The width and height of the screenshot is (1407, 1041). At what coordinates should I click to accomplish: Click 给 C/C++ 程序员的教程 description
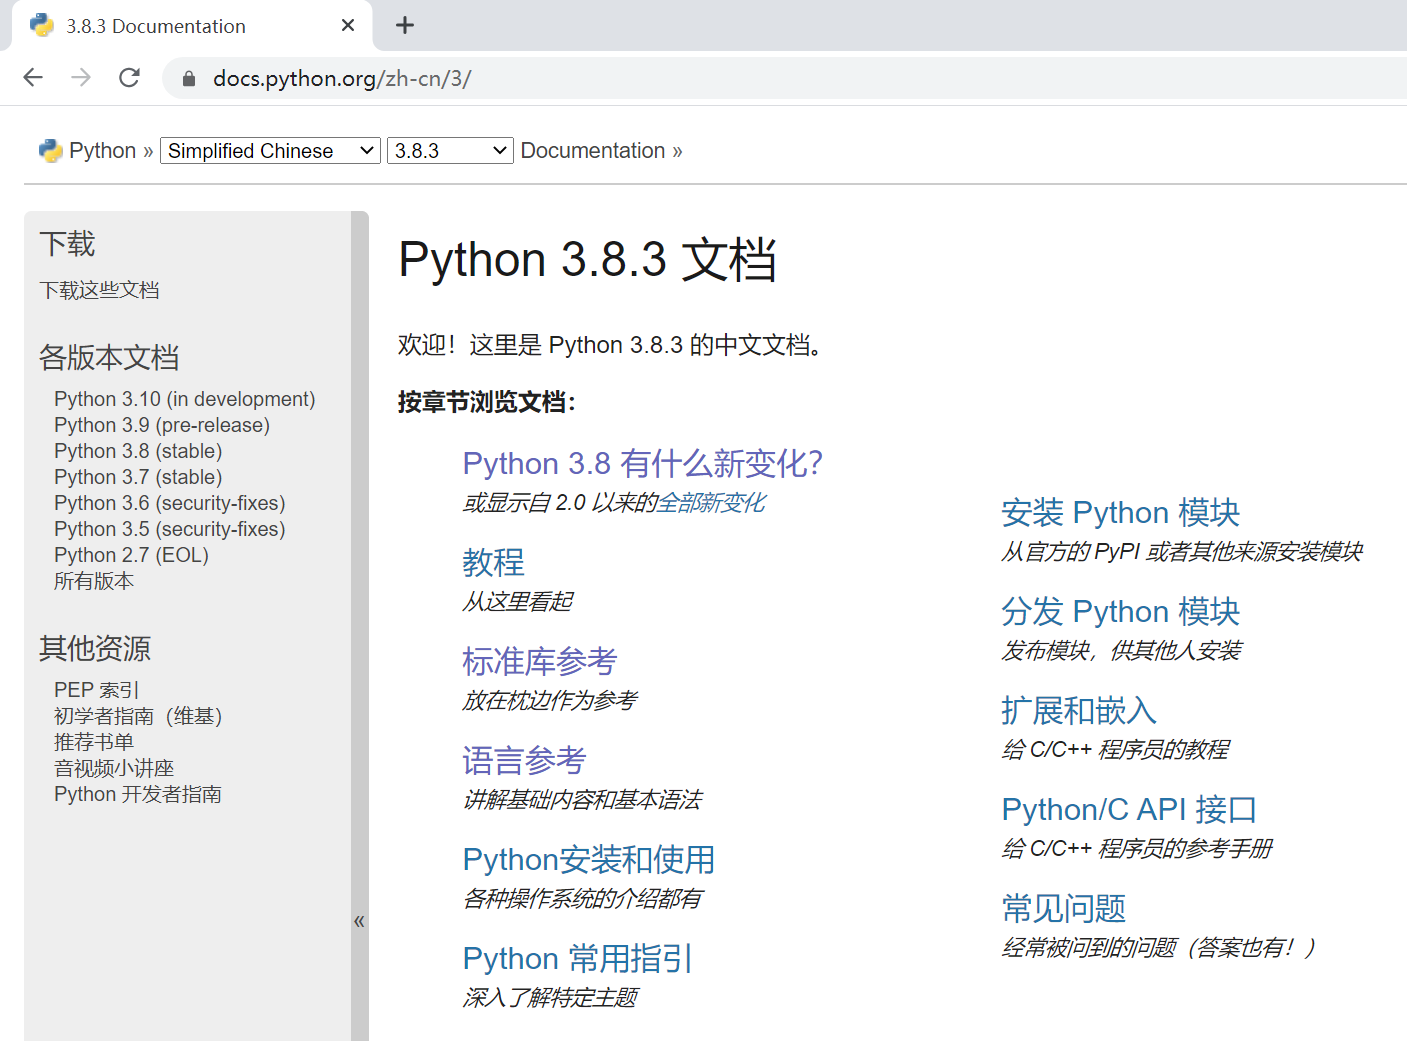click(1115, 749)
